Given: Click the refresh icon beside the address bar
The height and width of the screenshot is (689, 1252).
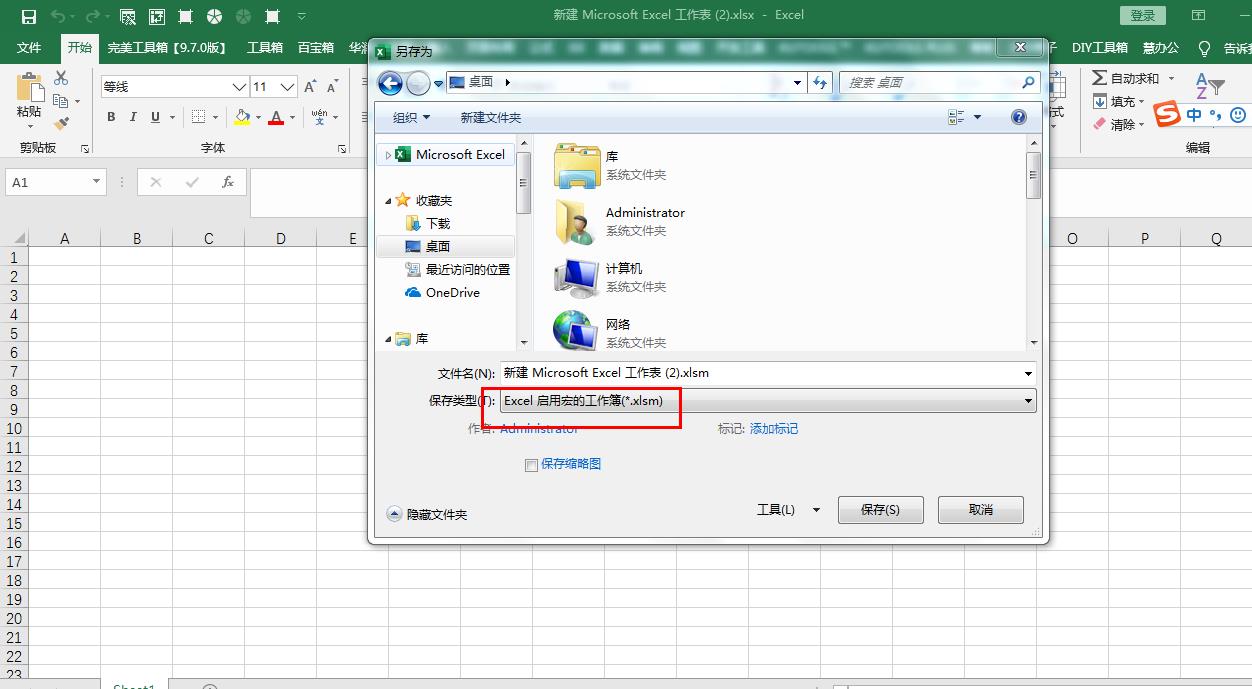Looking at the screenshot, I should pos(821,83).
